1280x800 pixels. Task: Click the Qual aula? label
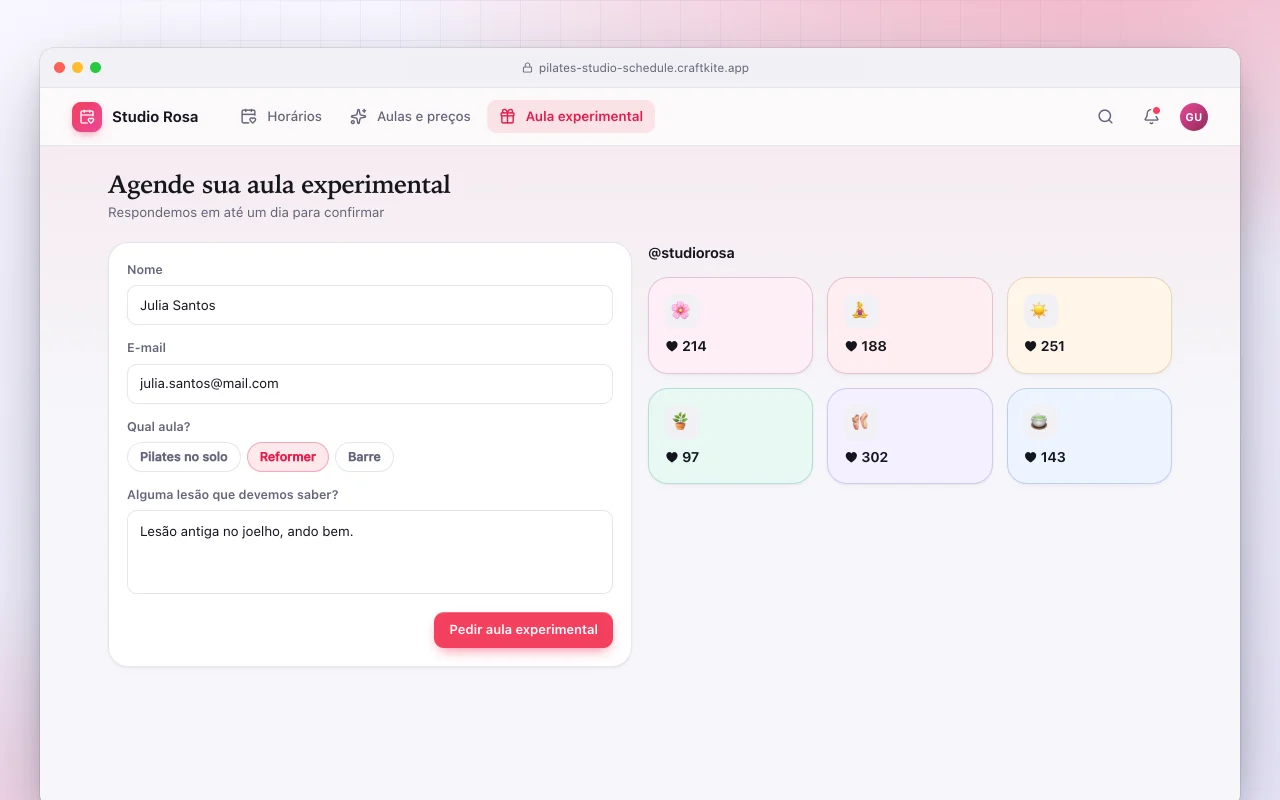[x=158, y=427]
